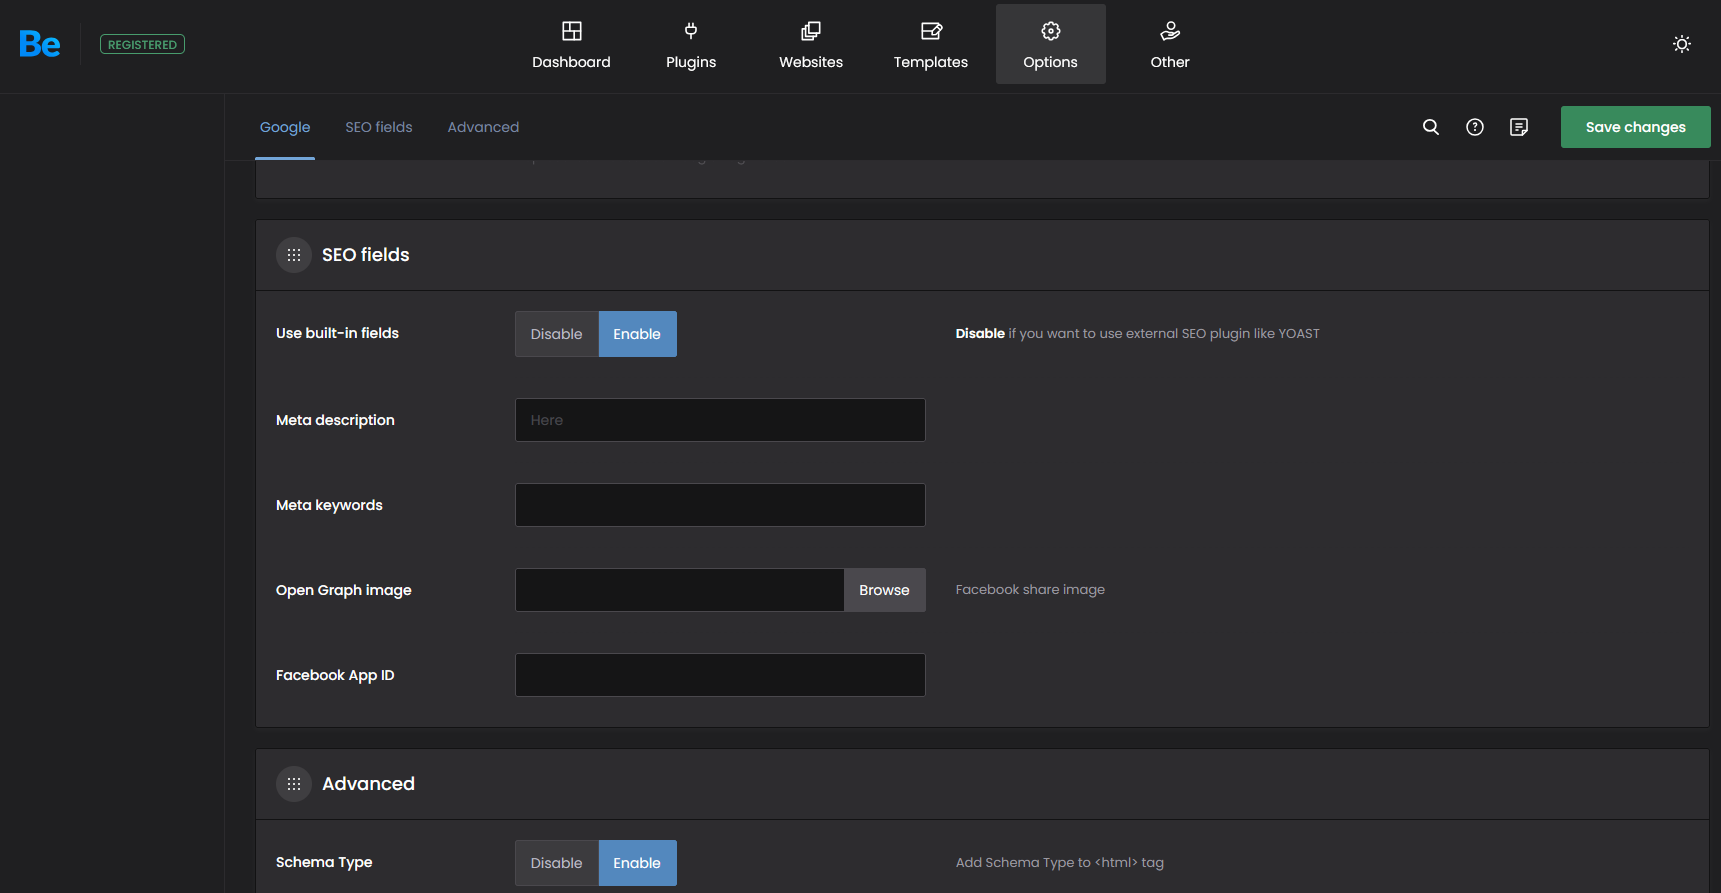
Task: Enable Schema Type option
Action: pos(637,863)
